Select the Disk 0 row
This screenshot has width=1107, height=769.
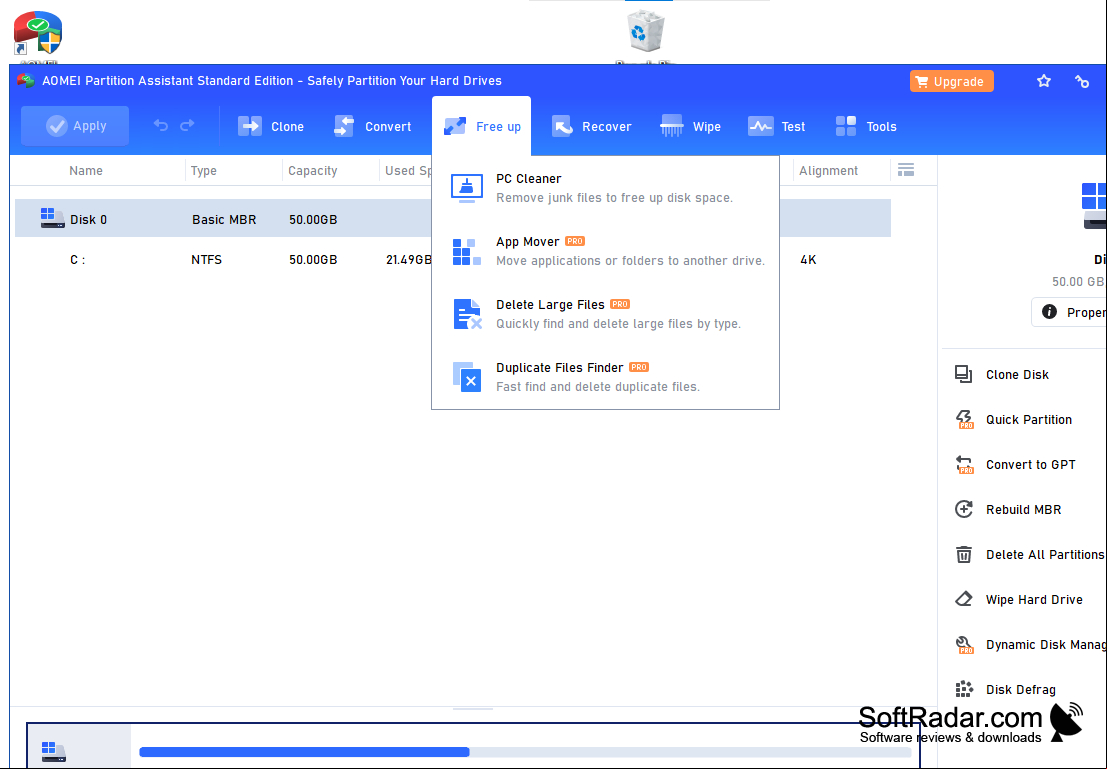[x=453, y=219]
